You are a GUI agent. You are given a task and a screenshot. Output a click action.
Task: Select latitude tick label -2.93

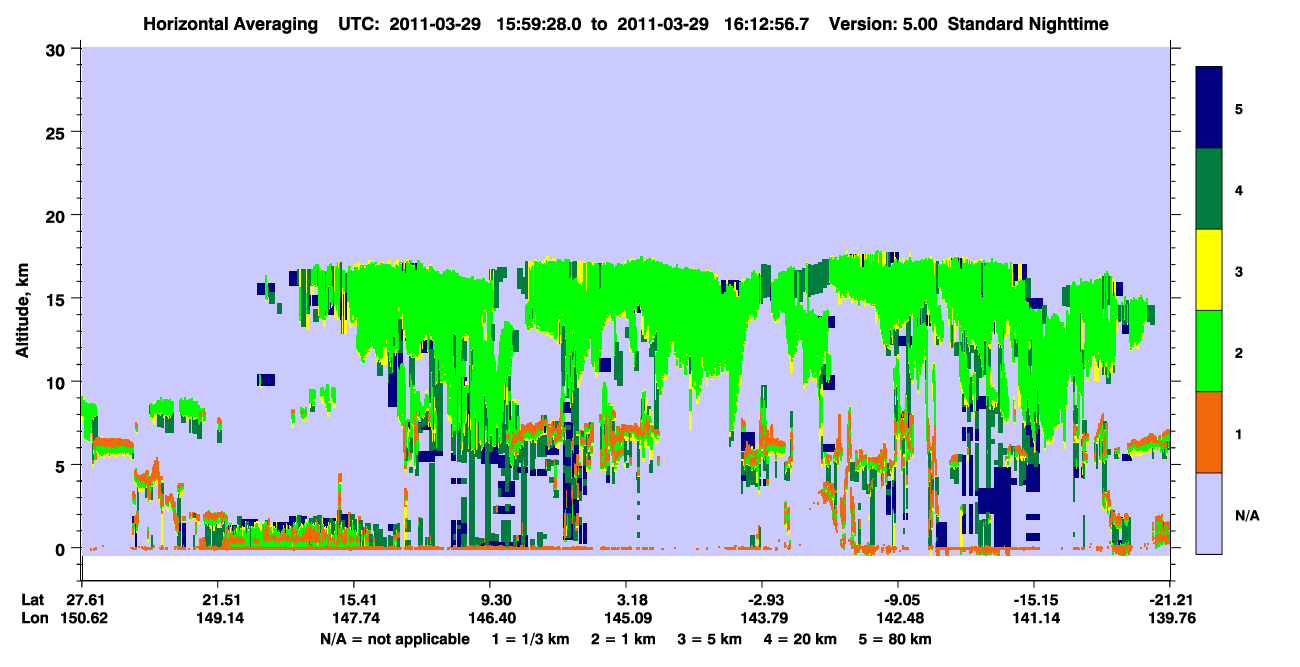tap(762, 599)
